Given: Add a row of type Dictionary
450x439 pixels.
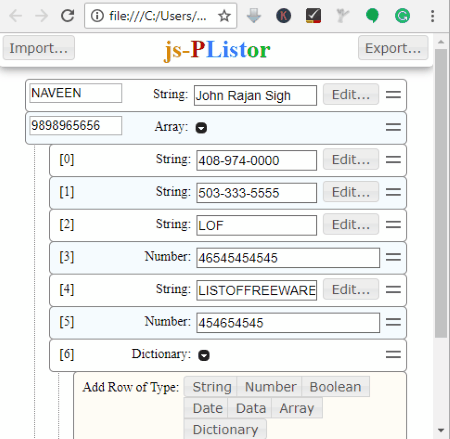Looking at the screenshot, I should 225,429.
